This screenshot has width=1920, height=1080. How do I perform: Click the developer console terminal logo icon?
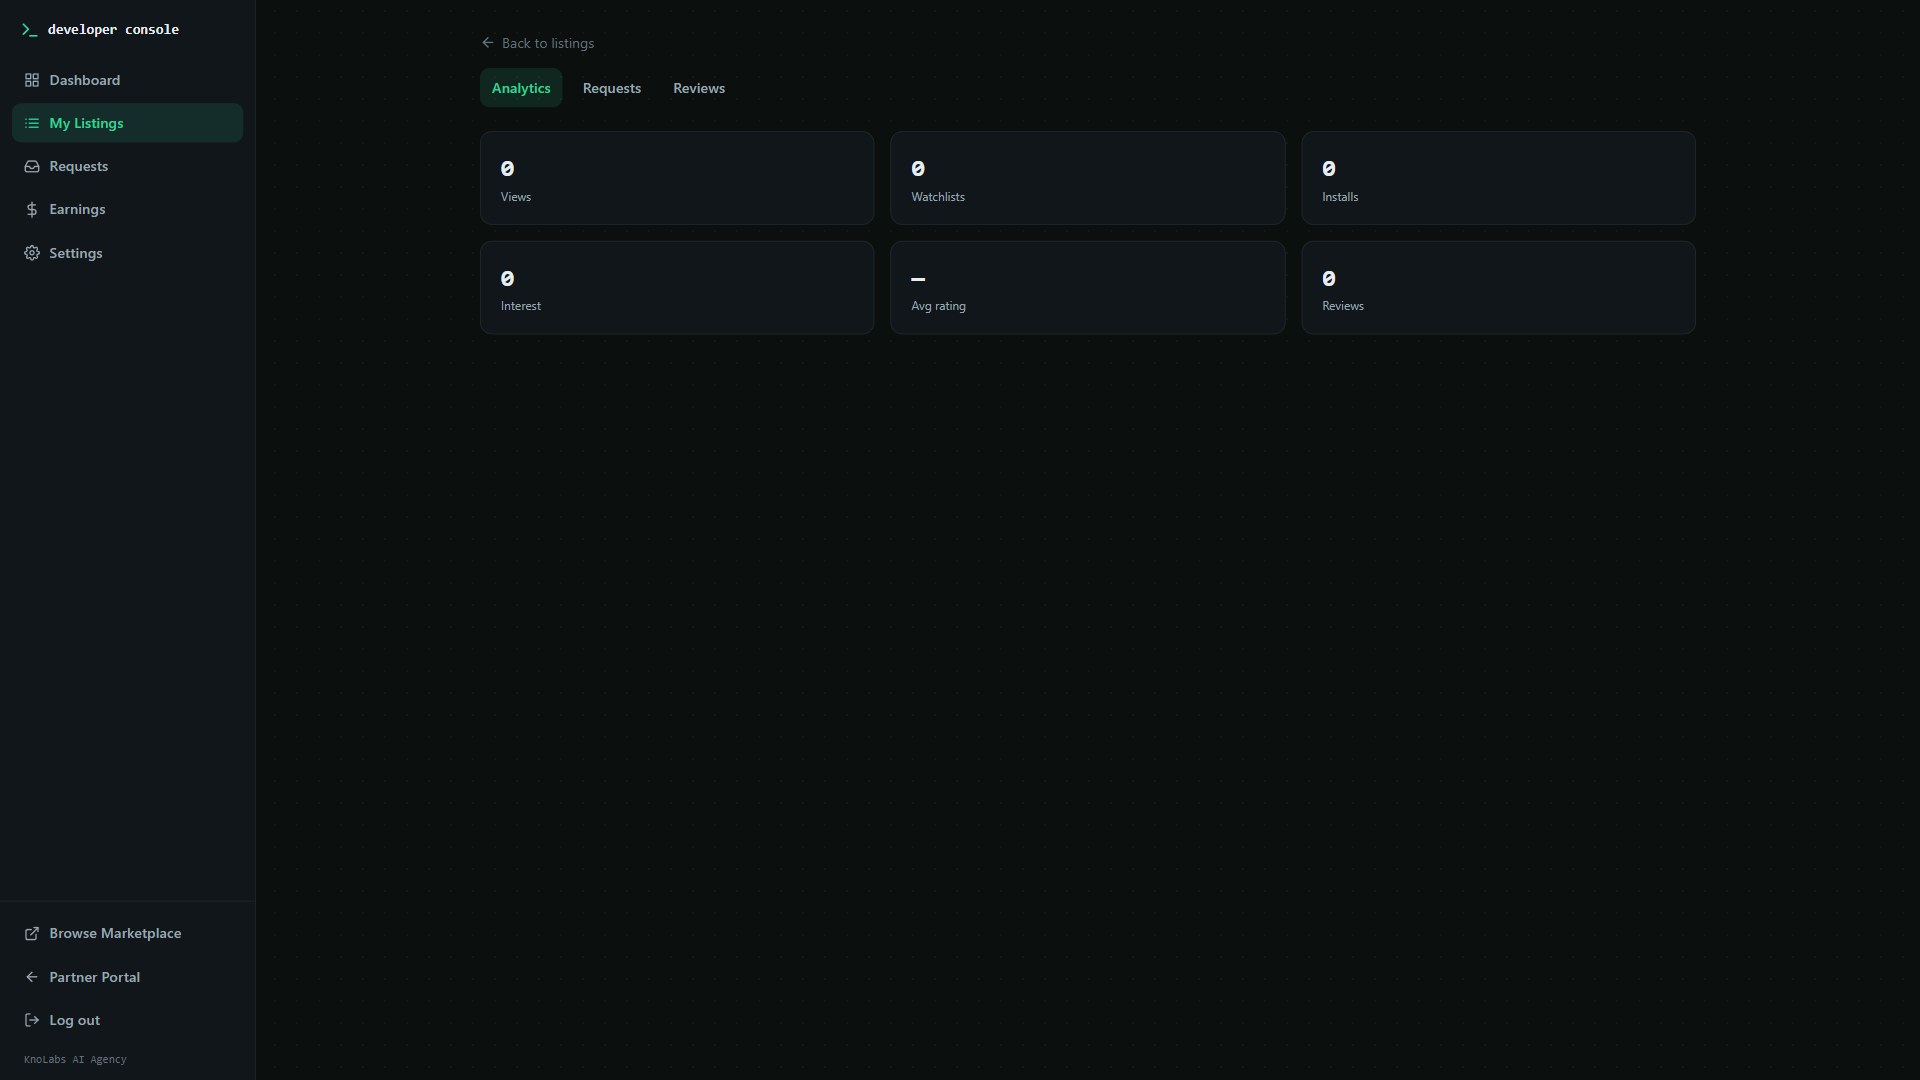coord(30,30)
